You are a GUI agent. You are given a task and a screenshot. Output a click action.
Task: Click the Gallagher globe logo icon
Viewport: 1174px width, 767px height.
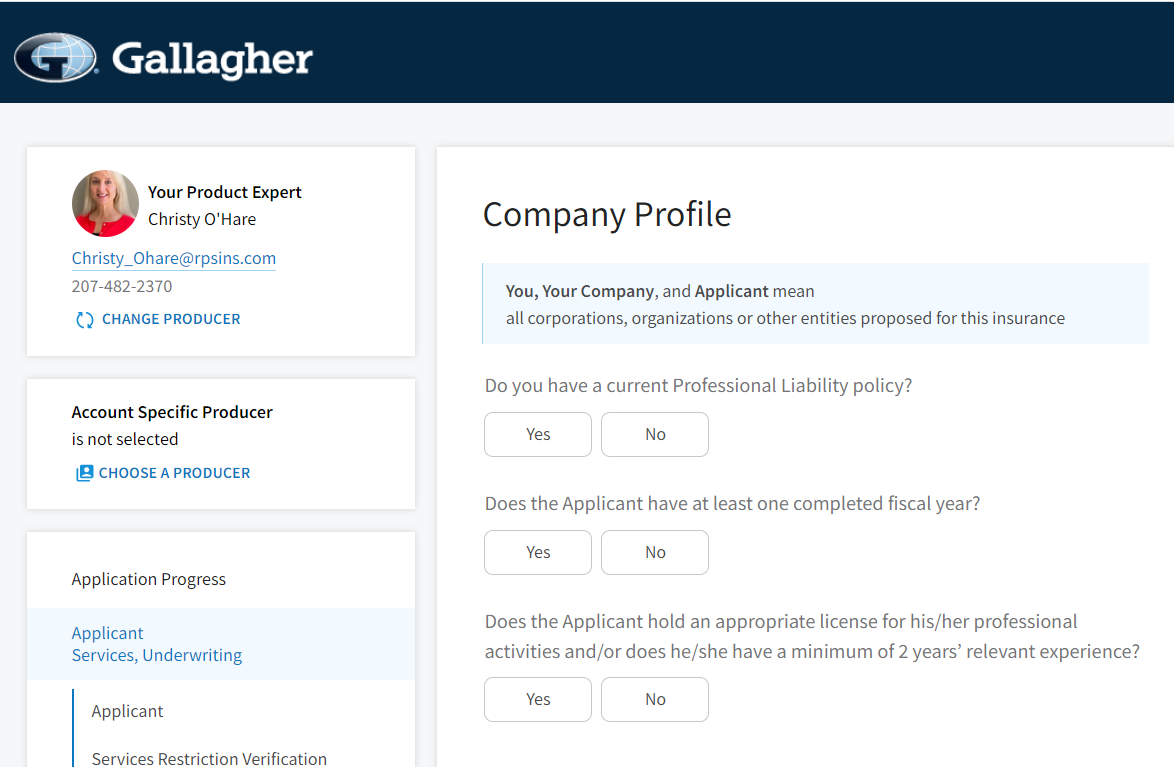(x=55, y=58)
